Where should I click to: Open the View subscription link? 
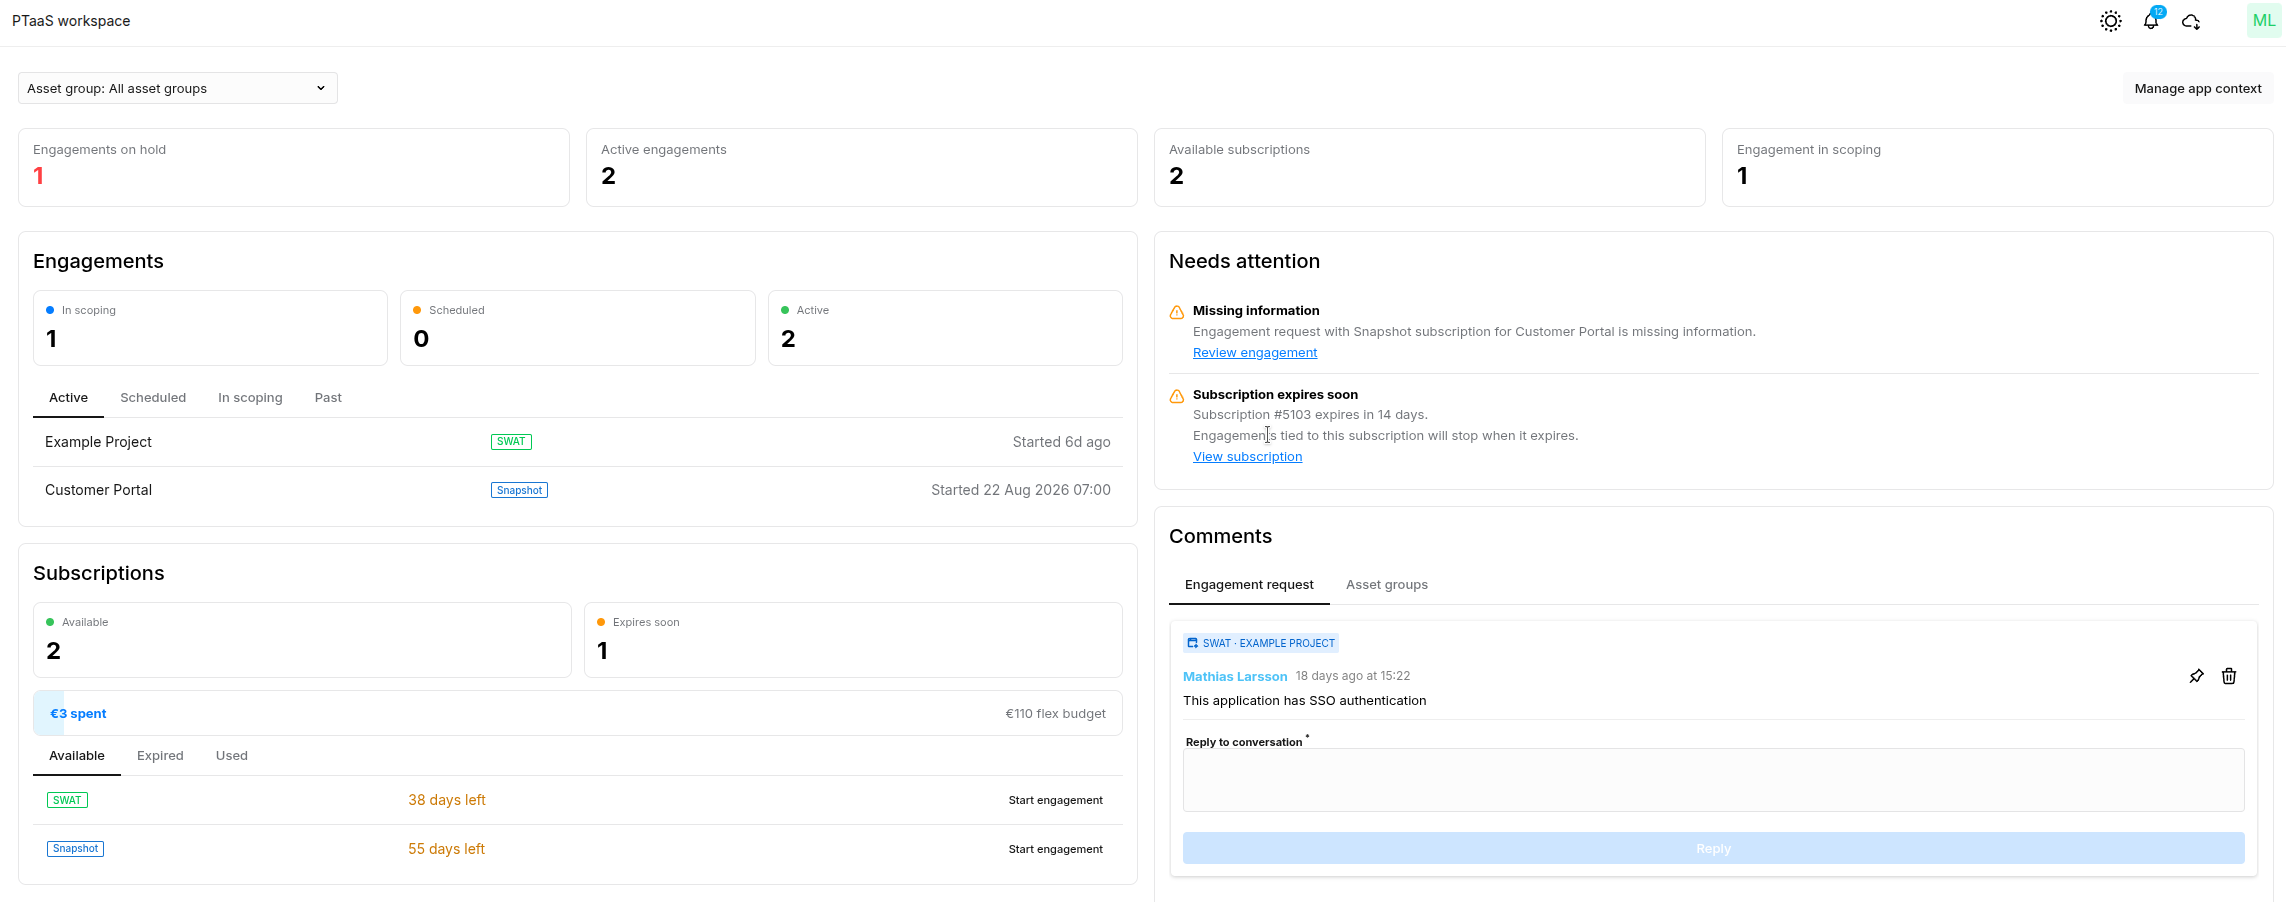pos(1247,457)
